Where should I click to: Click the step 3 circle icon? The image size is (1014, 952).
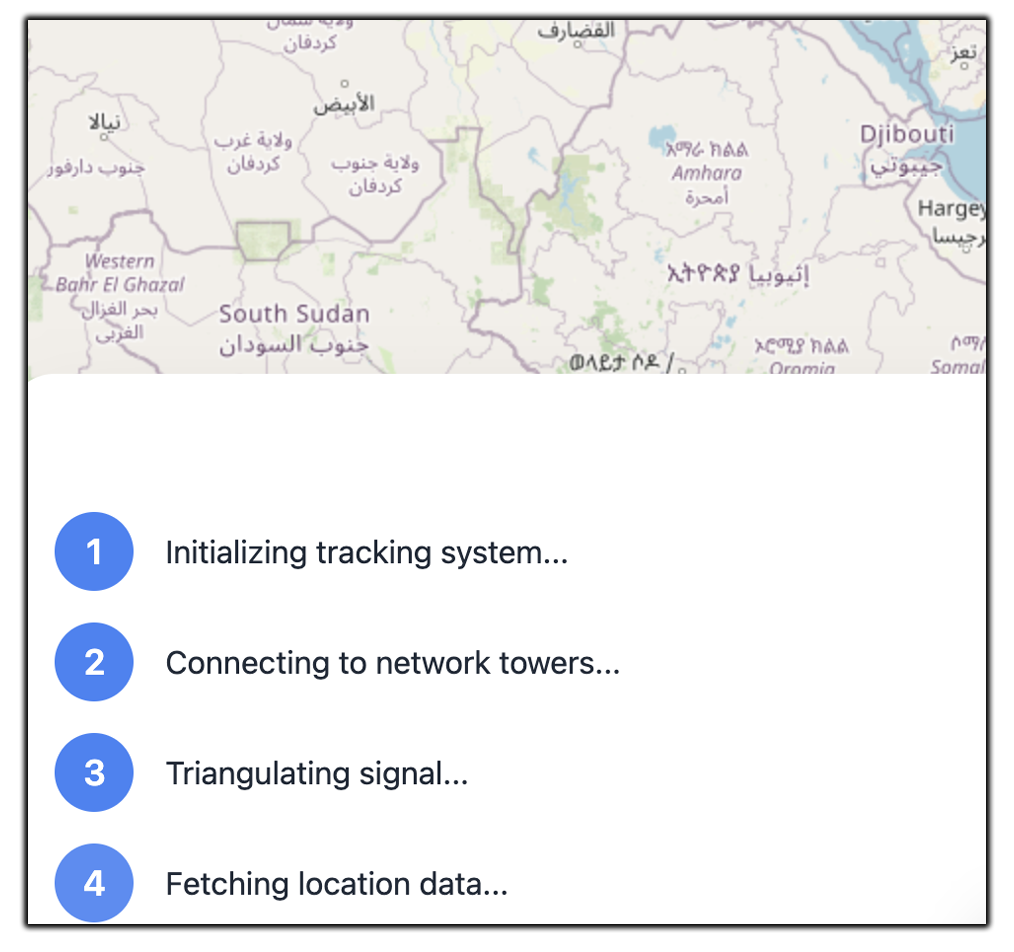pos(94,773)
